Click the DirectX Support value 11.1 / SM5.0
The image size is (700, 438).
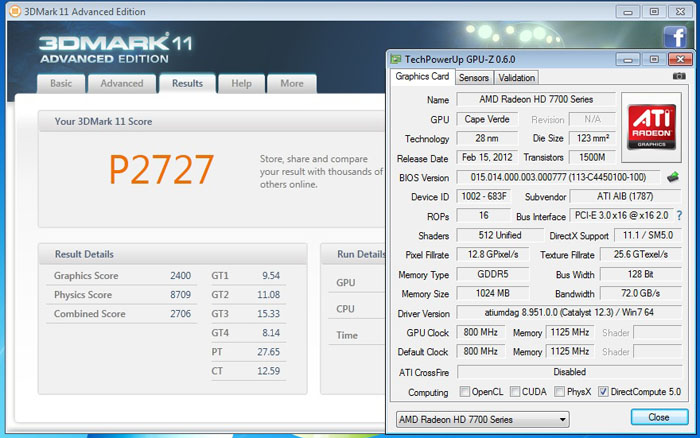(x=648, y=235)
